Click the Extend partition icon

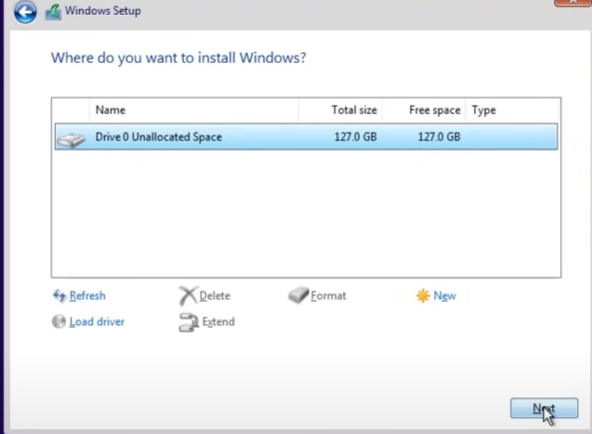[188, 322]
